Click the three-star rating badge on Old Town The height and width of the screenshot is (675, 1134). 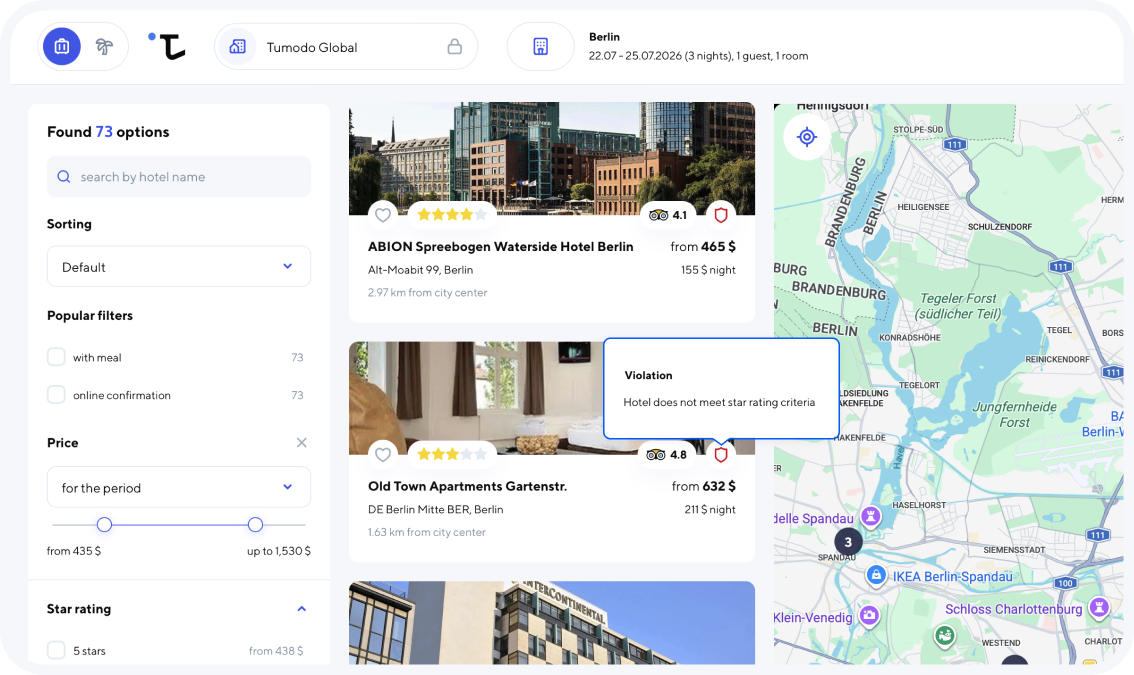tap(452, 454)
